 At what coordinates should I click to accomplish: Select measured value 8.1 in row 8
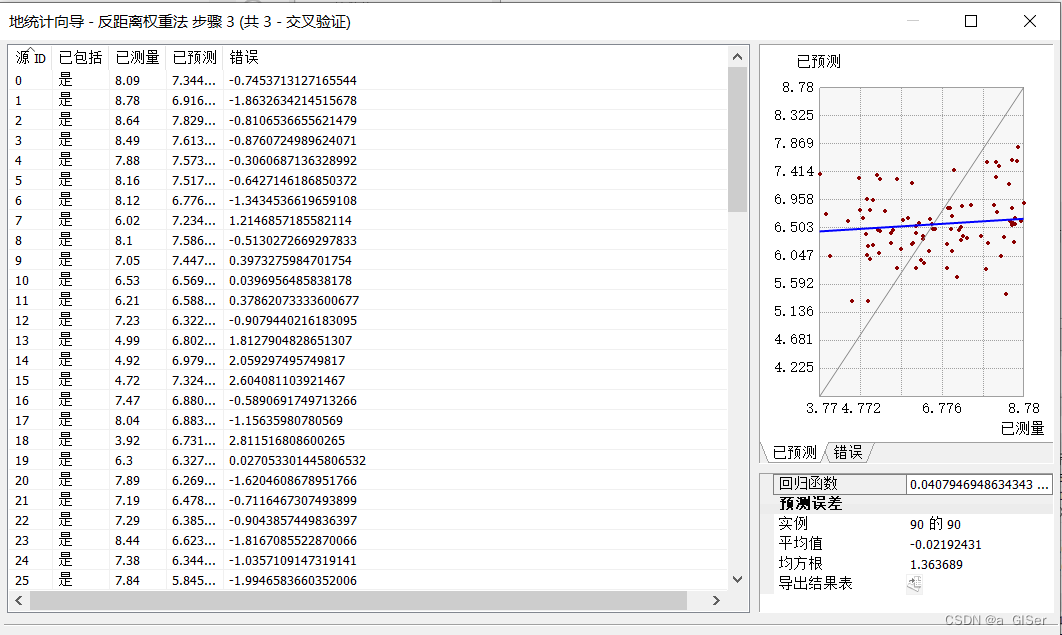point(123,240)
